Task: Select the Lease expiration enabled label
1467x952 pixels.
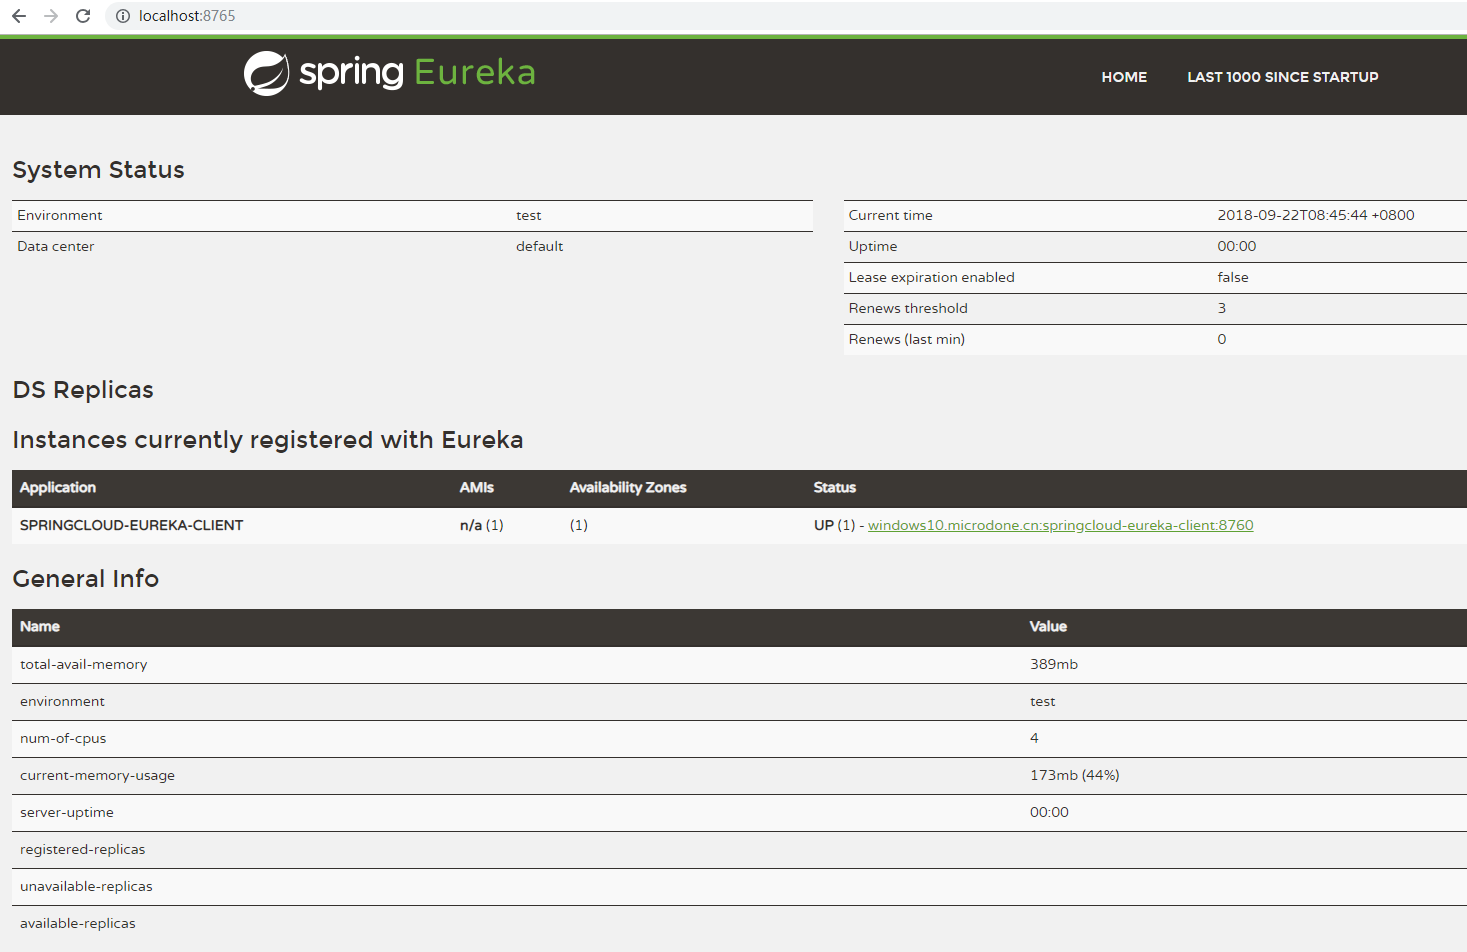Action: [x=932, y=277]
